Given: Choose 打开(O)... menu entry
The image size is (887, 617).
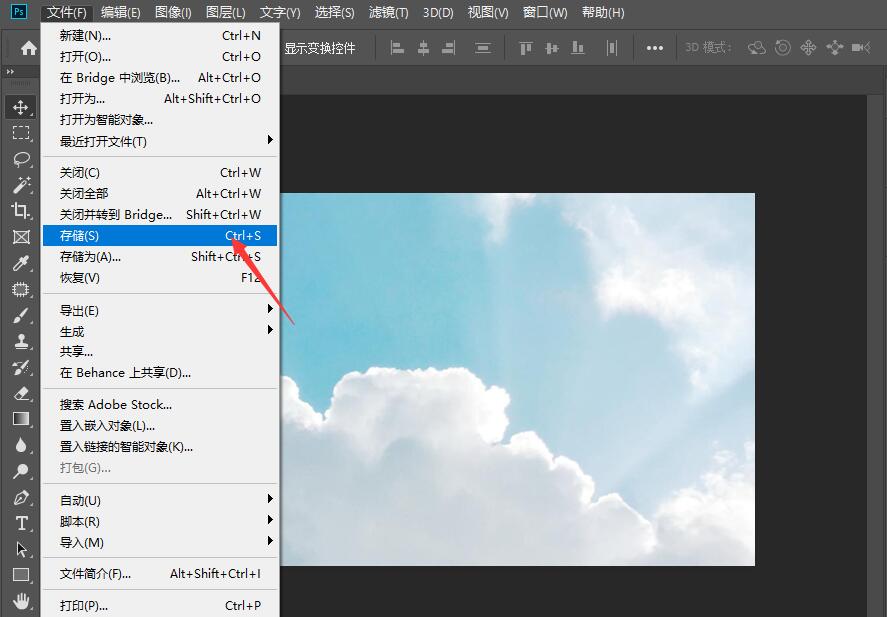Looking at the screenshot, I should [x=160, y=57].
